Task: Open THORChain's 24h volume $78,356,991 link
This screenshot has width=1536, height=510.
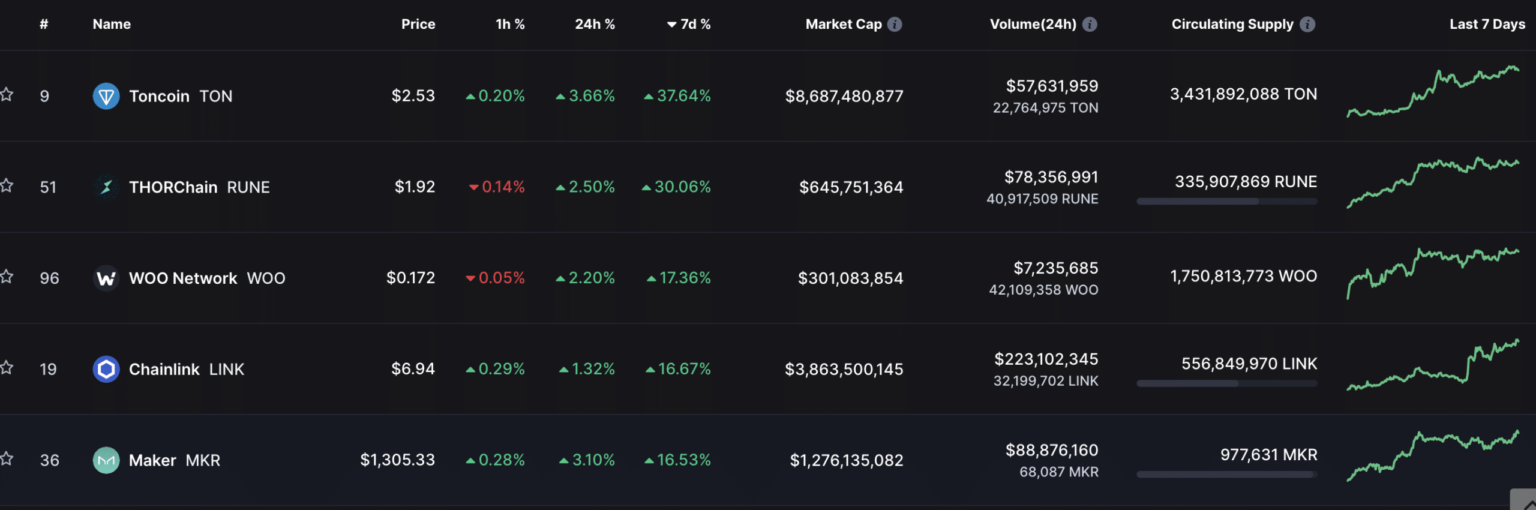Action: click(1051, 177)
